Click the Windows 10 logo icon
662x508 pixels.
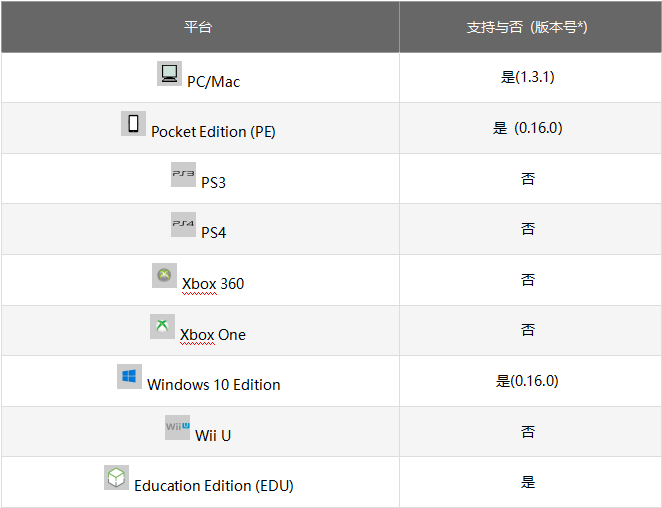(x=129, y=377)
